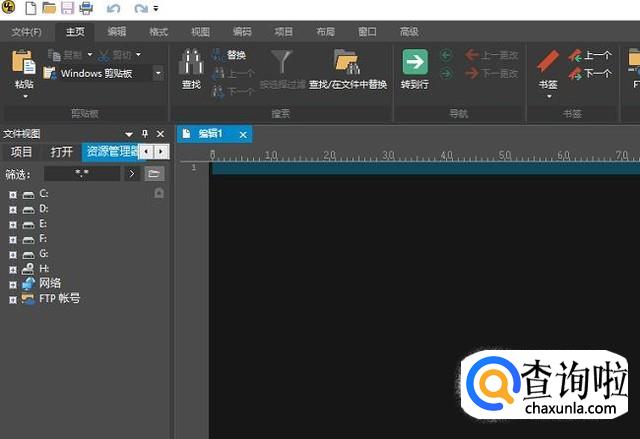640x439 pixels.
Task: Switch to the 项目 tab in file view
Action: pos(21,152)
